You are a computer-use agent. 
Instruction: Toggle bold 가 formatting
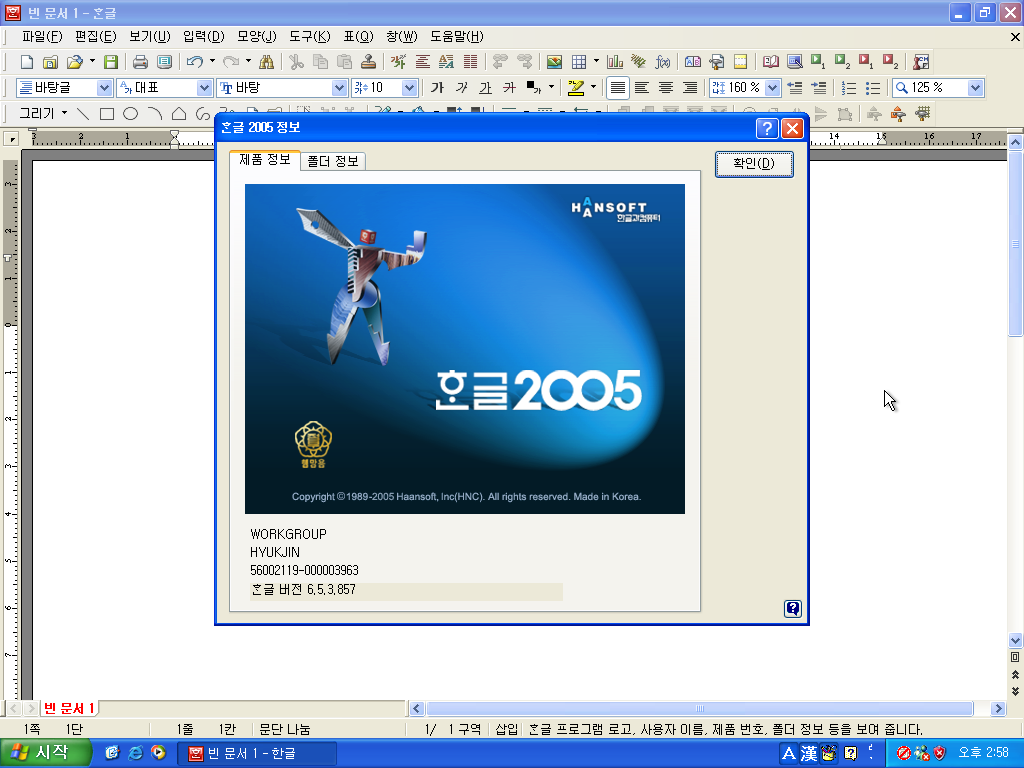coord(437,88)
